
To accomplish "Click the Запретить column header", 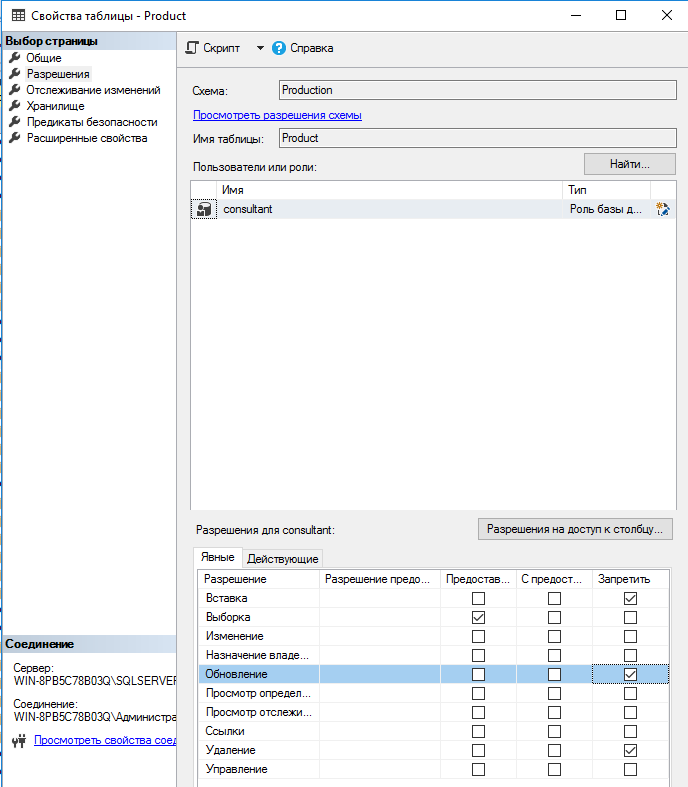I will click(630, 579).
